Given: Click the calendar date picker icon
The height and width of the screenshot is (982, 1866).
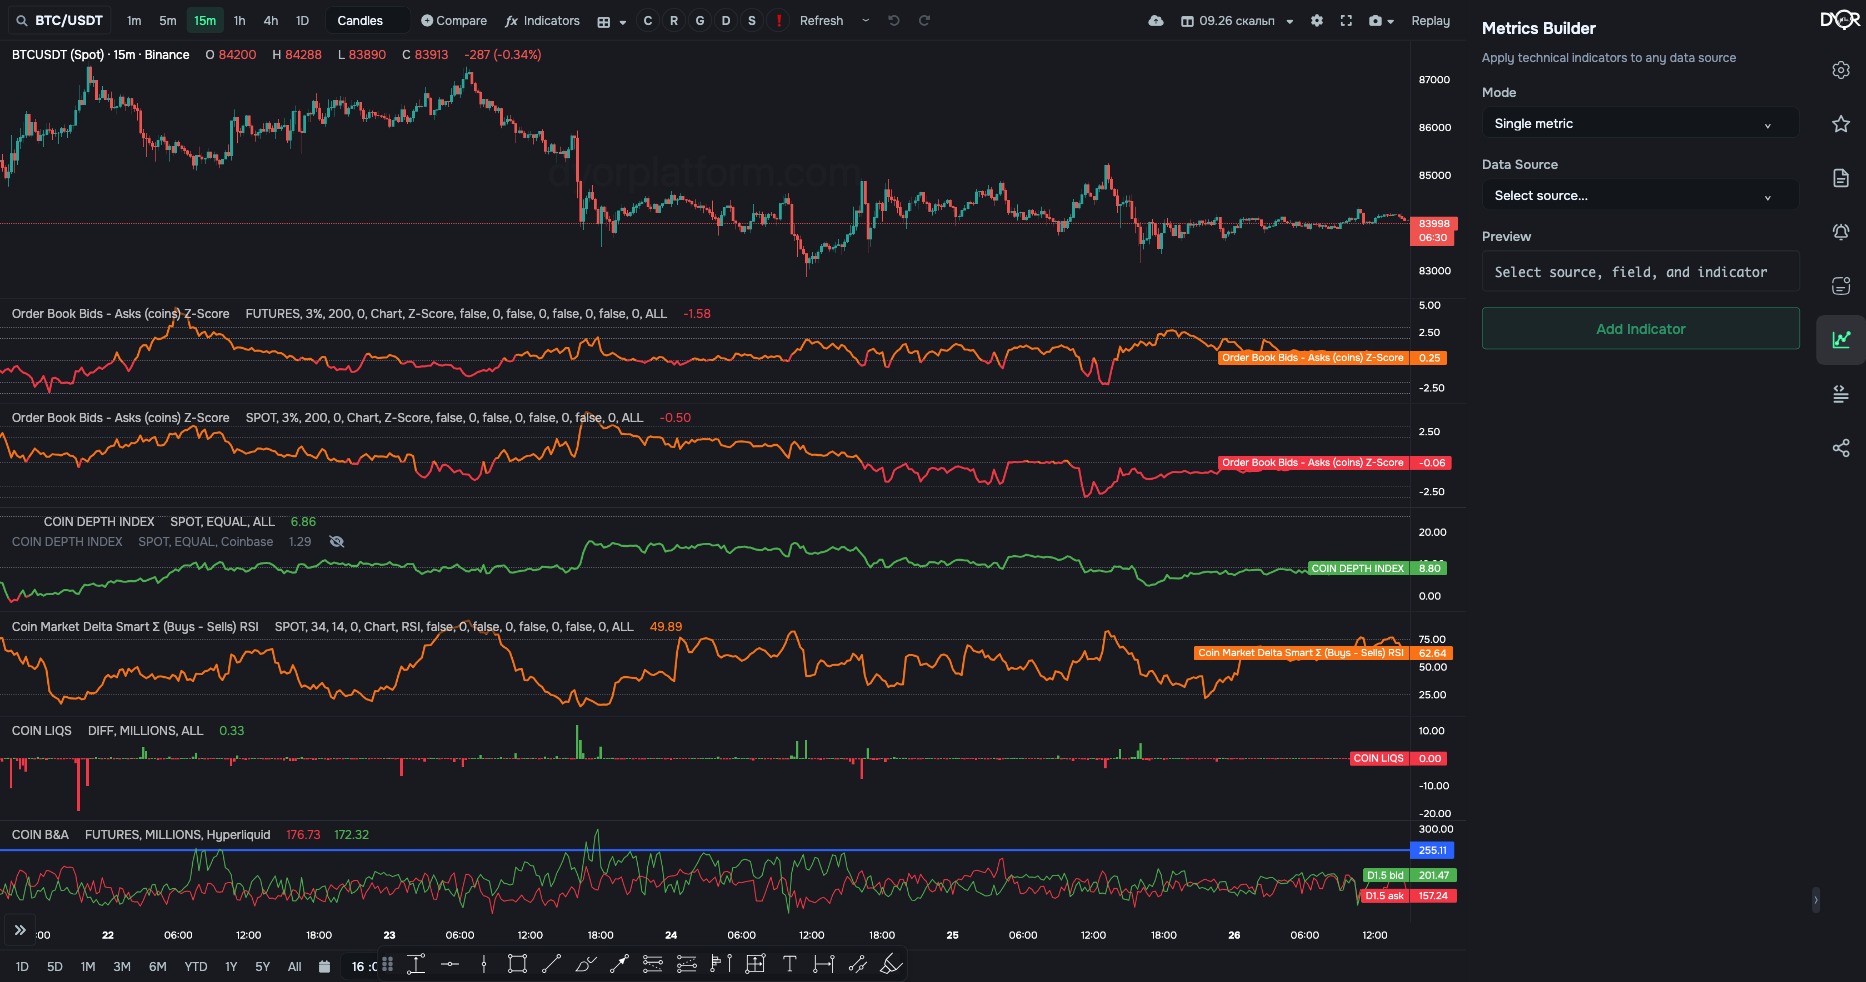Looking at the screenshot, I should click(x=324, y=967).
